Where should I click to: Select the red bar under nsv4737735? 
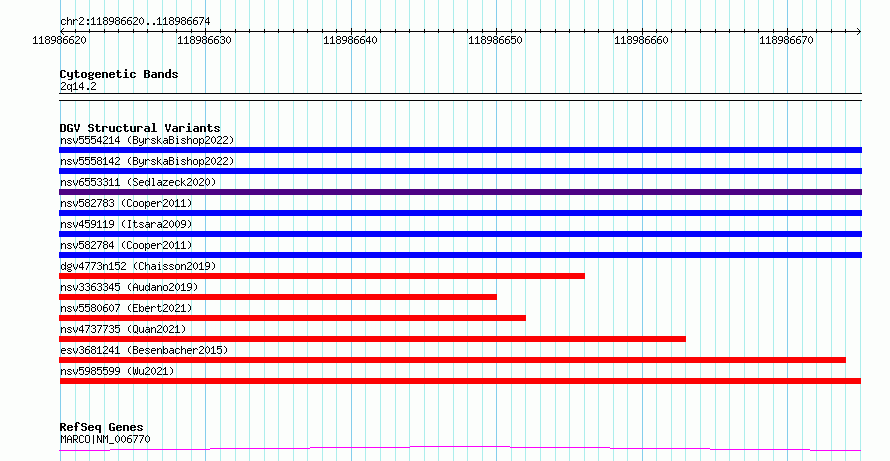coord(372,339)
